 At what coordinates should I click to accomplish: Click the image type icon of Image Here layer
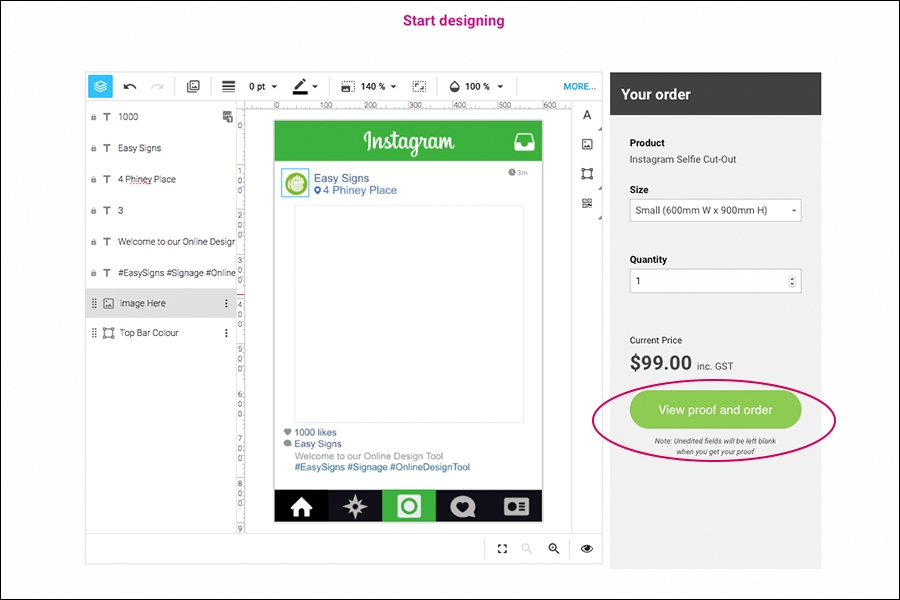coord(108,303)
